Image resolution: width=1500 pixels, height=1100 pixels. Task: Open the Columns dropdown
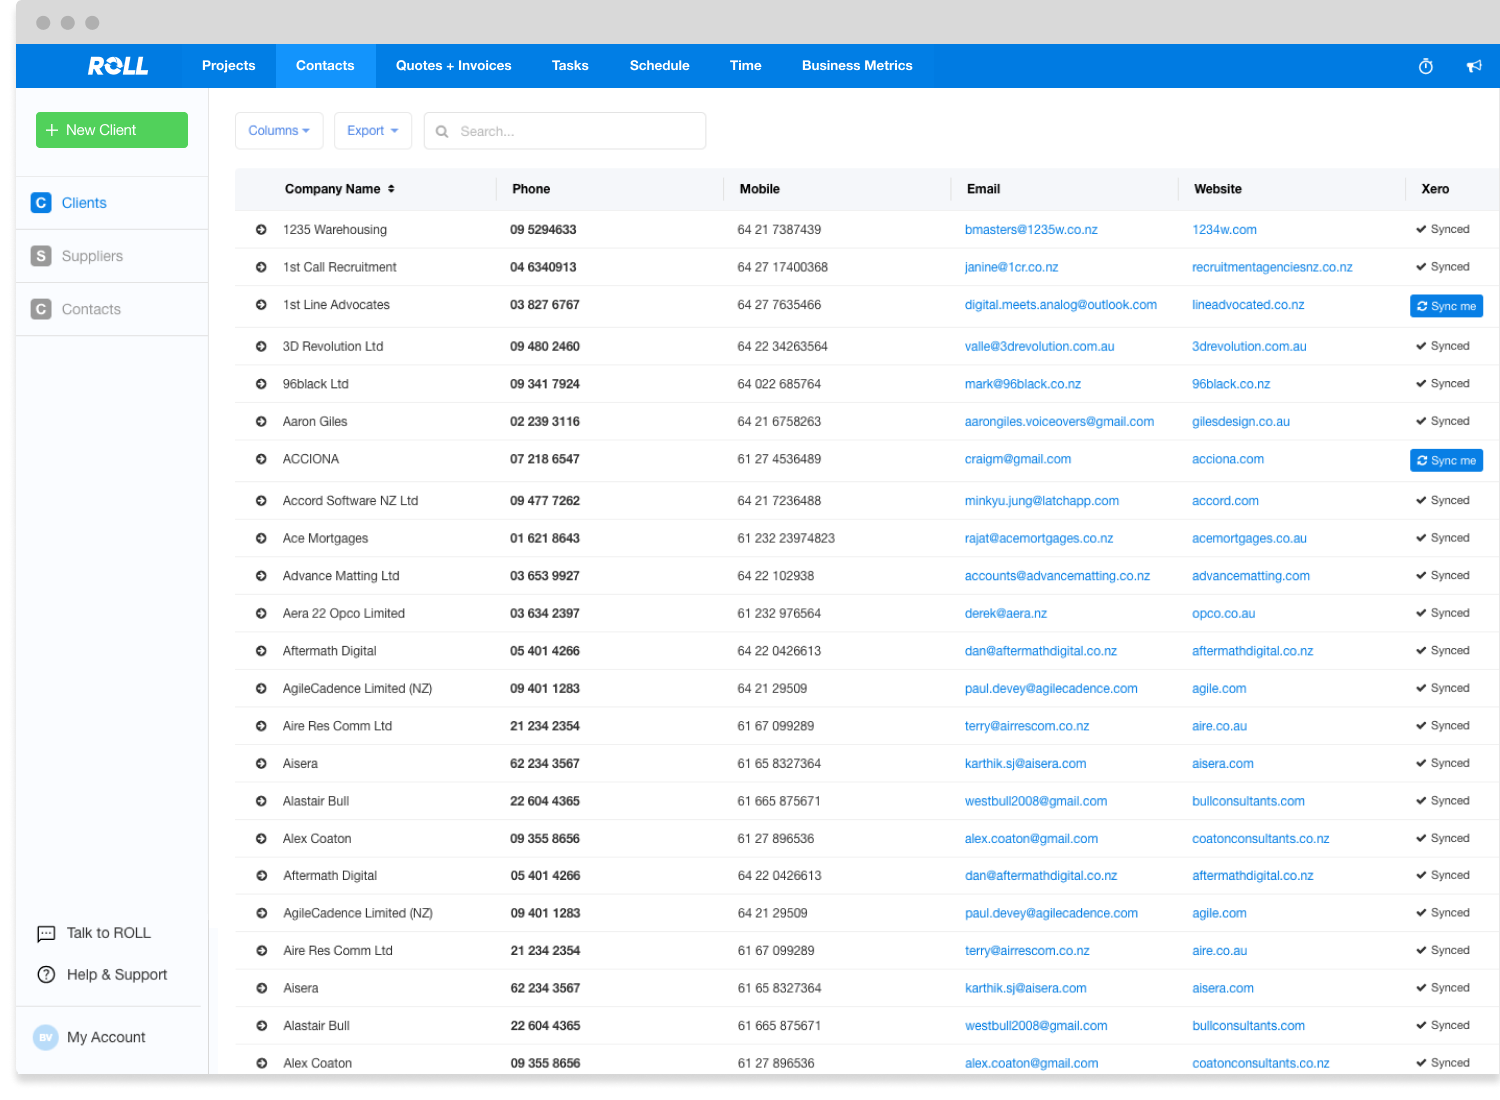(279, 131)
